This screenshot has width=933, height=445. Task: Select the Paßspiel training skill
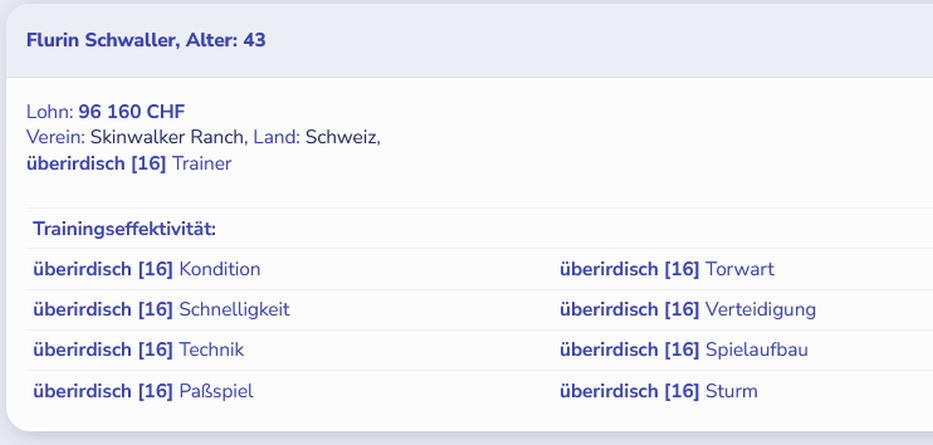(x=216, y=391)
